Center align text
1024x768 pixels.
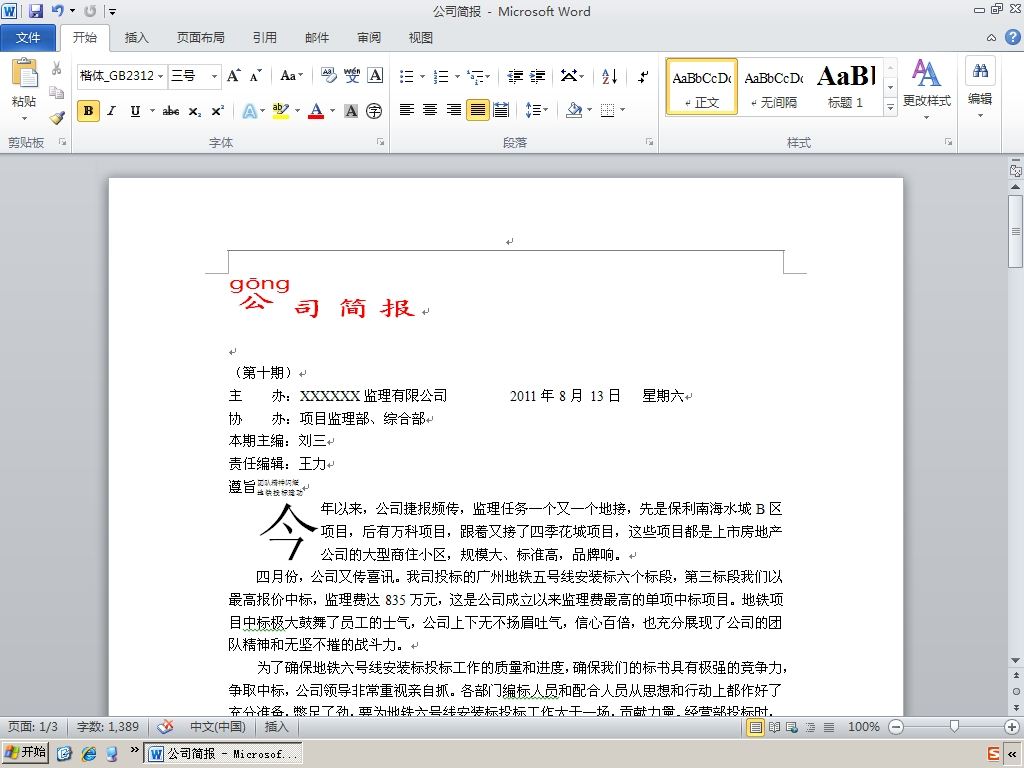[430, 110]
